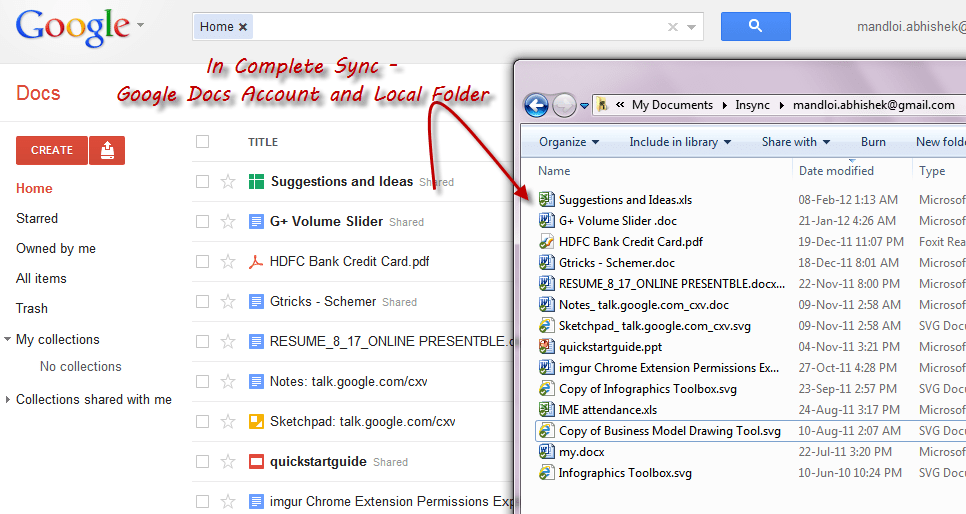Click the green spreadsheet icon of Suggestions and Ideas
Image resolution: width=966 pixels, height=514 pixels.
[256, 182]
